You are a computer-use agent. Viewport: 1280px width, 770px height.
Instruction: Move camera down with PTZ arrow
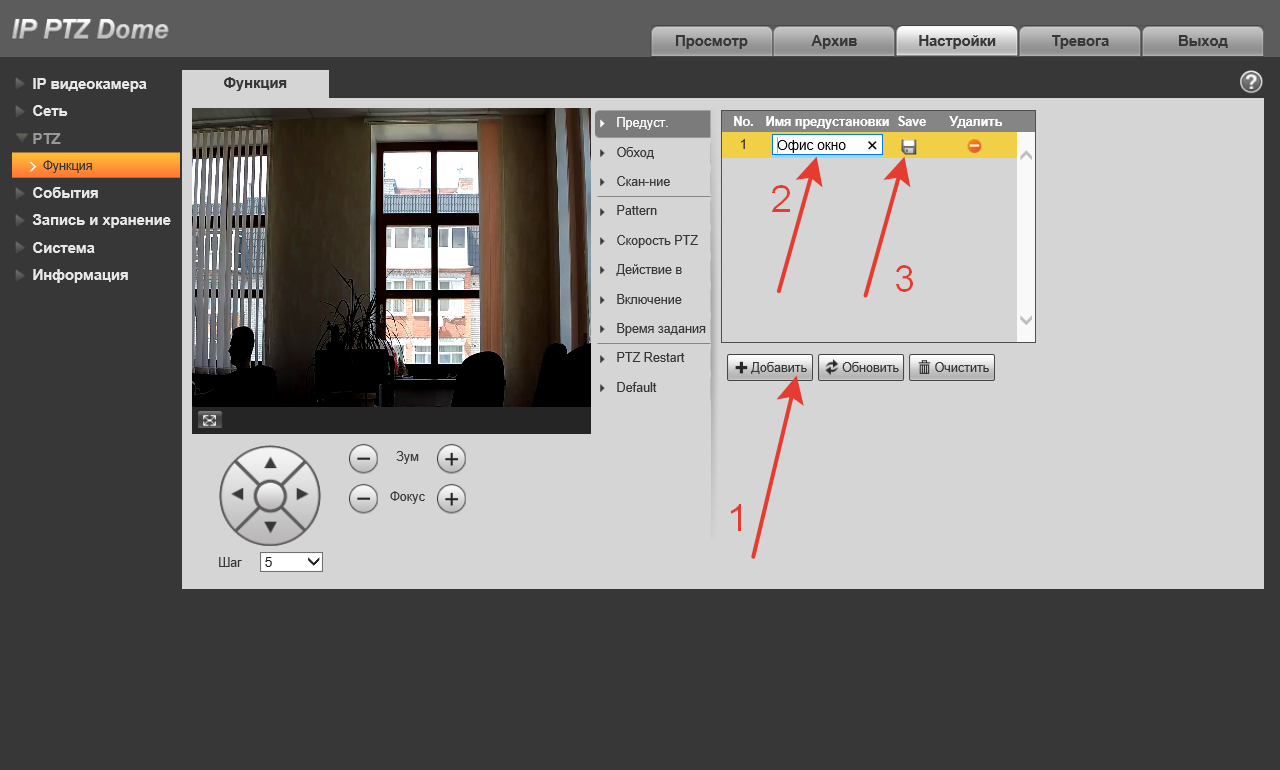(270, 527)
